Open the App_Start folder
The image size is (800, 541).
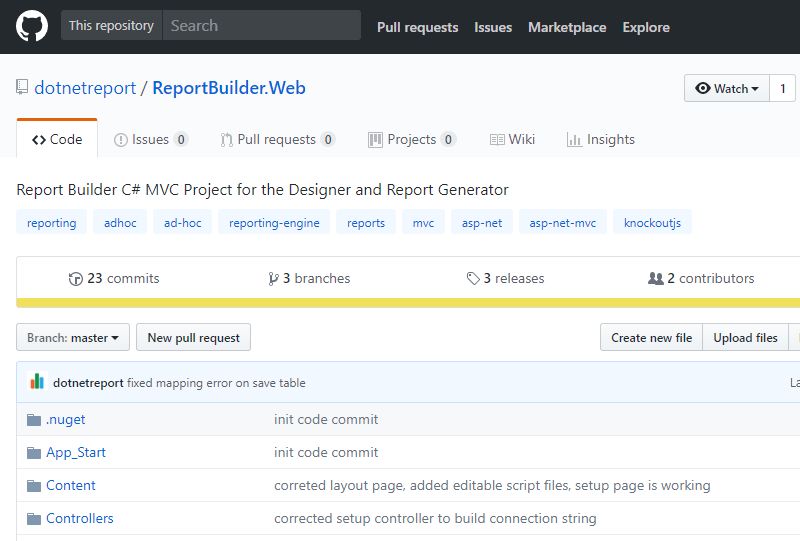pos(76,453)
